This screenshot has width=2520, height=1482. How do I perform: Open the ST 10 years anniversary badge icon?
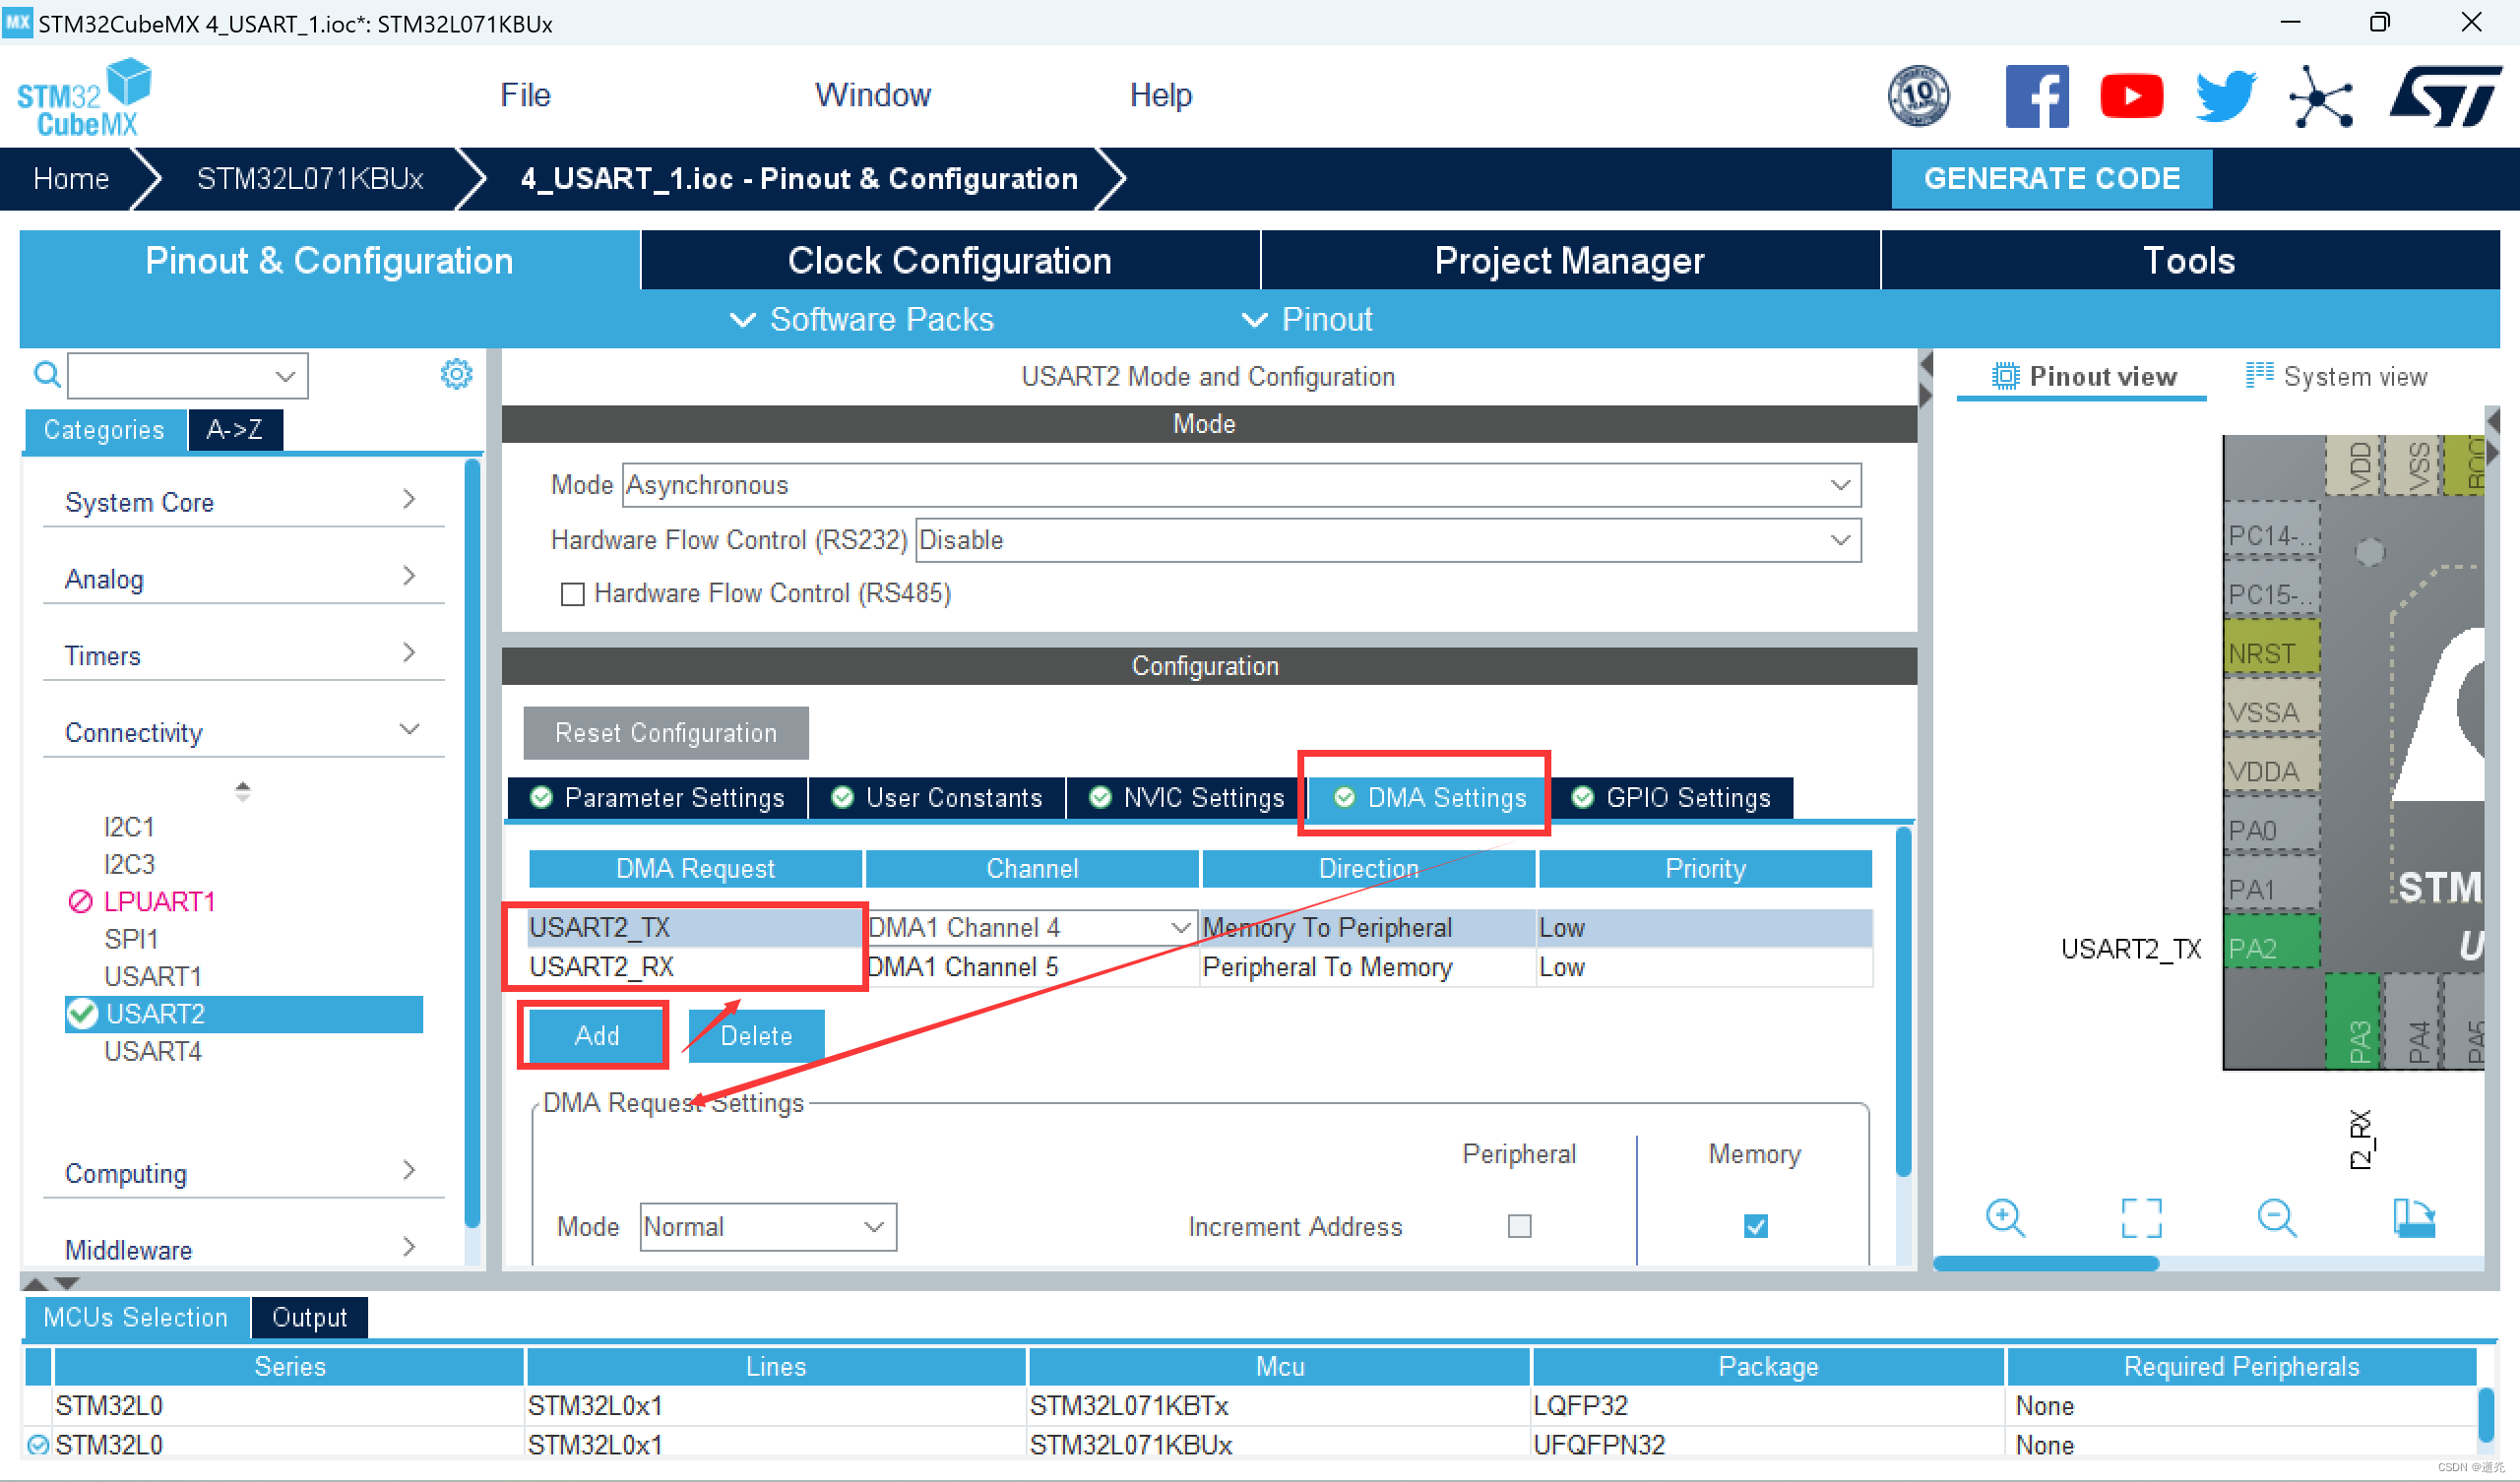pyautogui.click(x=1917, y=96)
